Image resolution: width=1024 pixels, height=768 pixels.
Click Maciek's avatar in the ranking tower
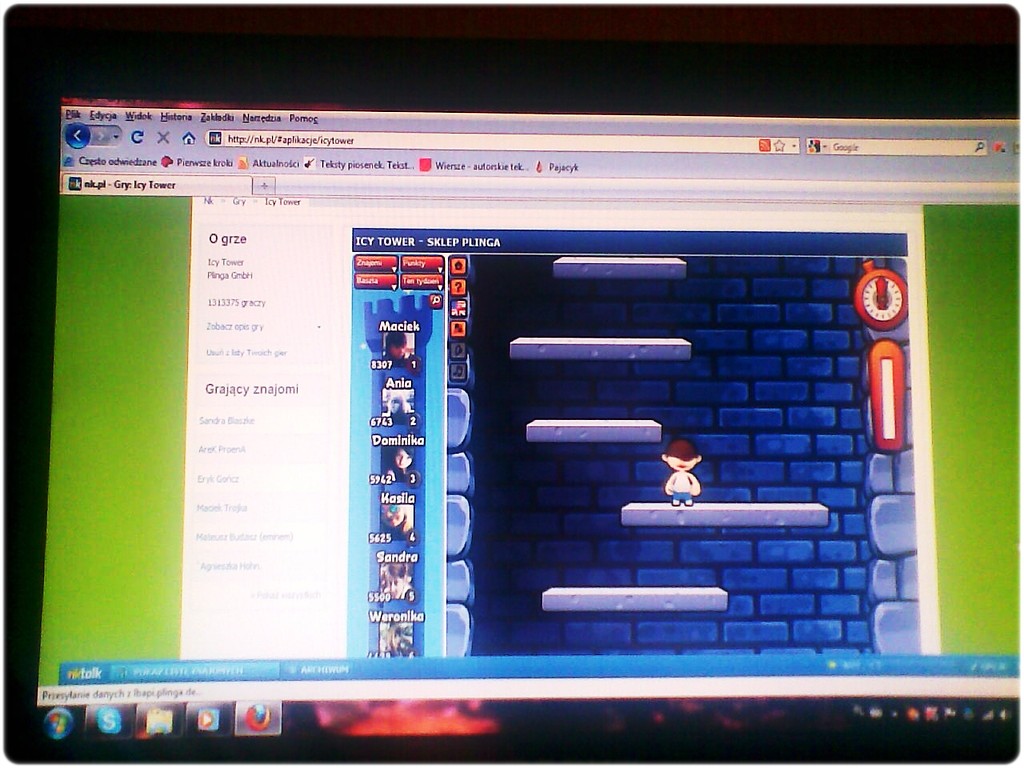(398, 347)
